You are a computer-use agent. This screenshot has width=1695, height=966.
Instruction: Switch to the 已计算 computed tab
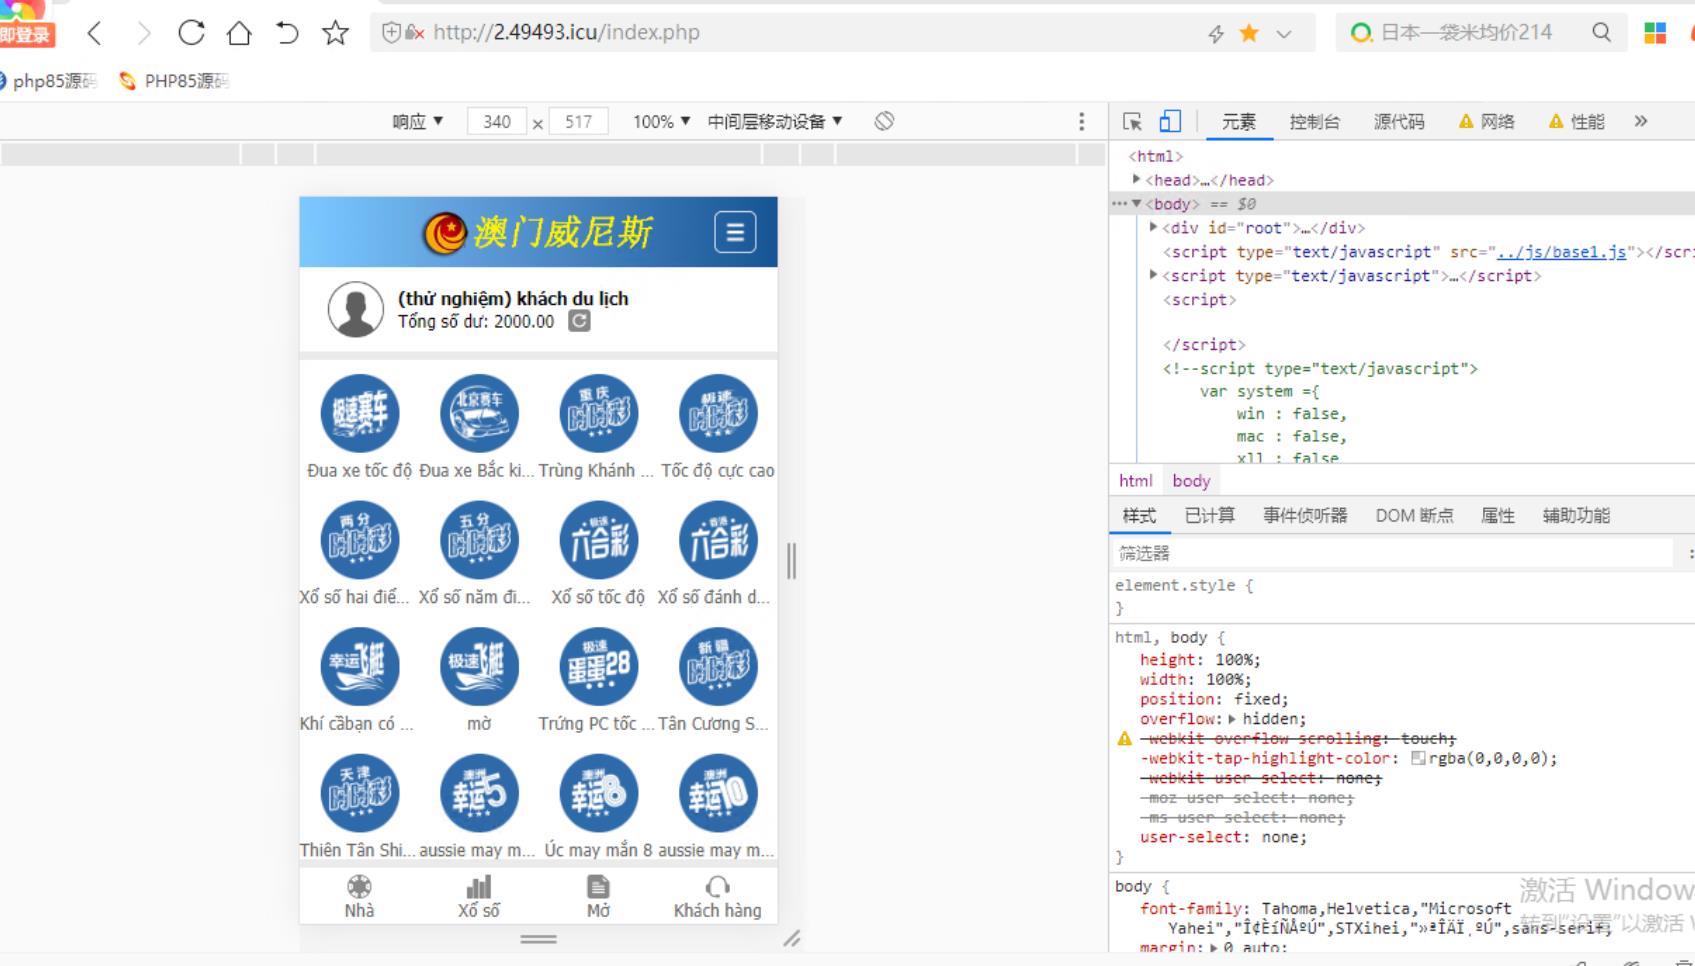1209,516
